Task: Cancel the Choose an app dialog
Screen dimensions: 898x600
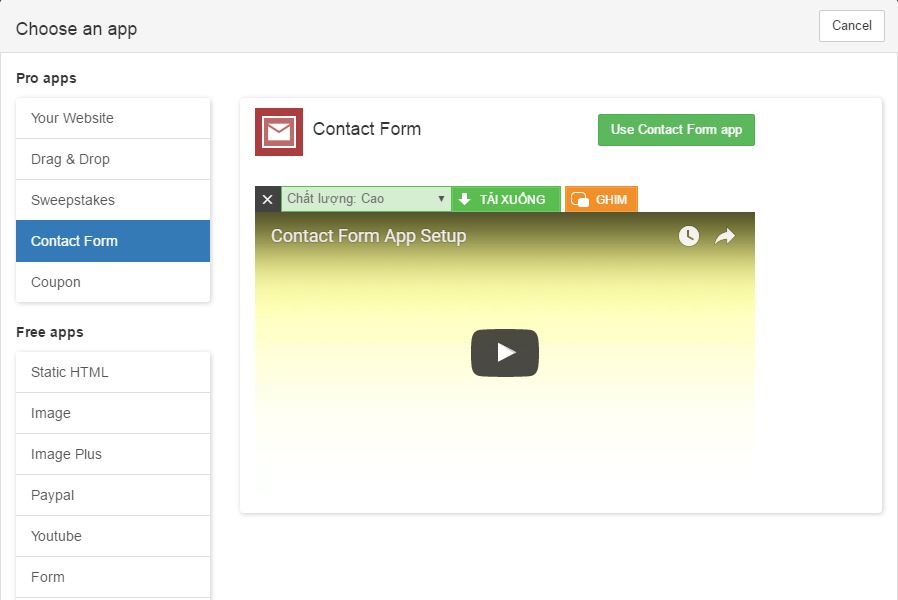Action: [x=851, y=26]
